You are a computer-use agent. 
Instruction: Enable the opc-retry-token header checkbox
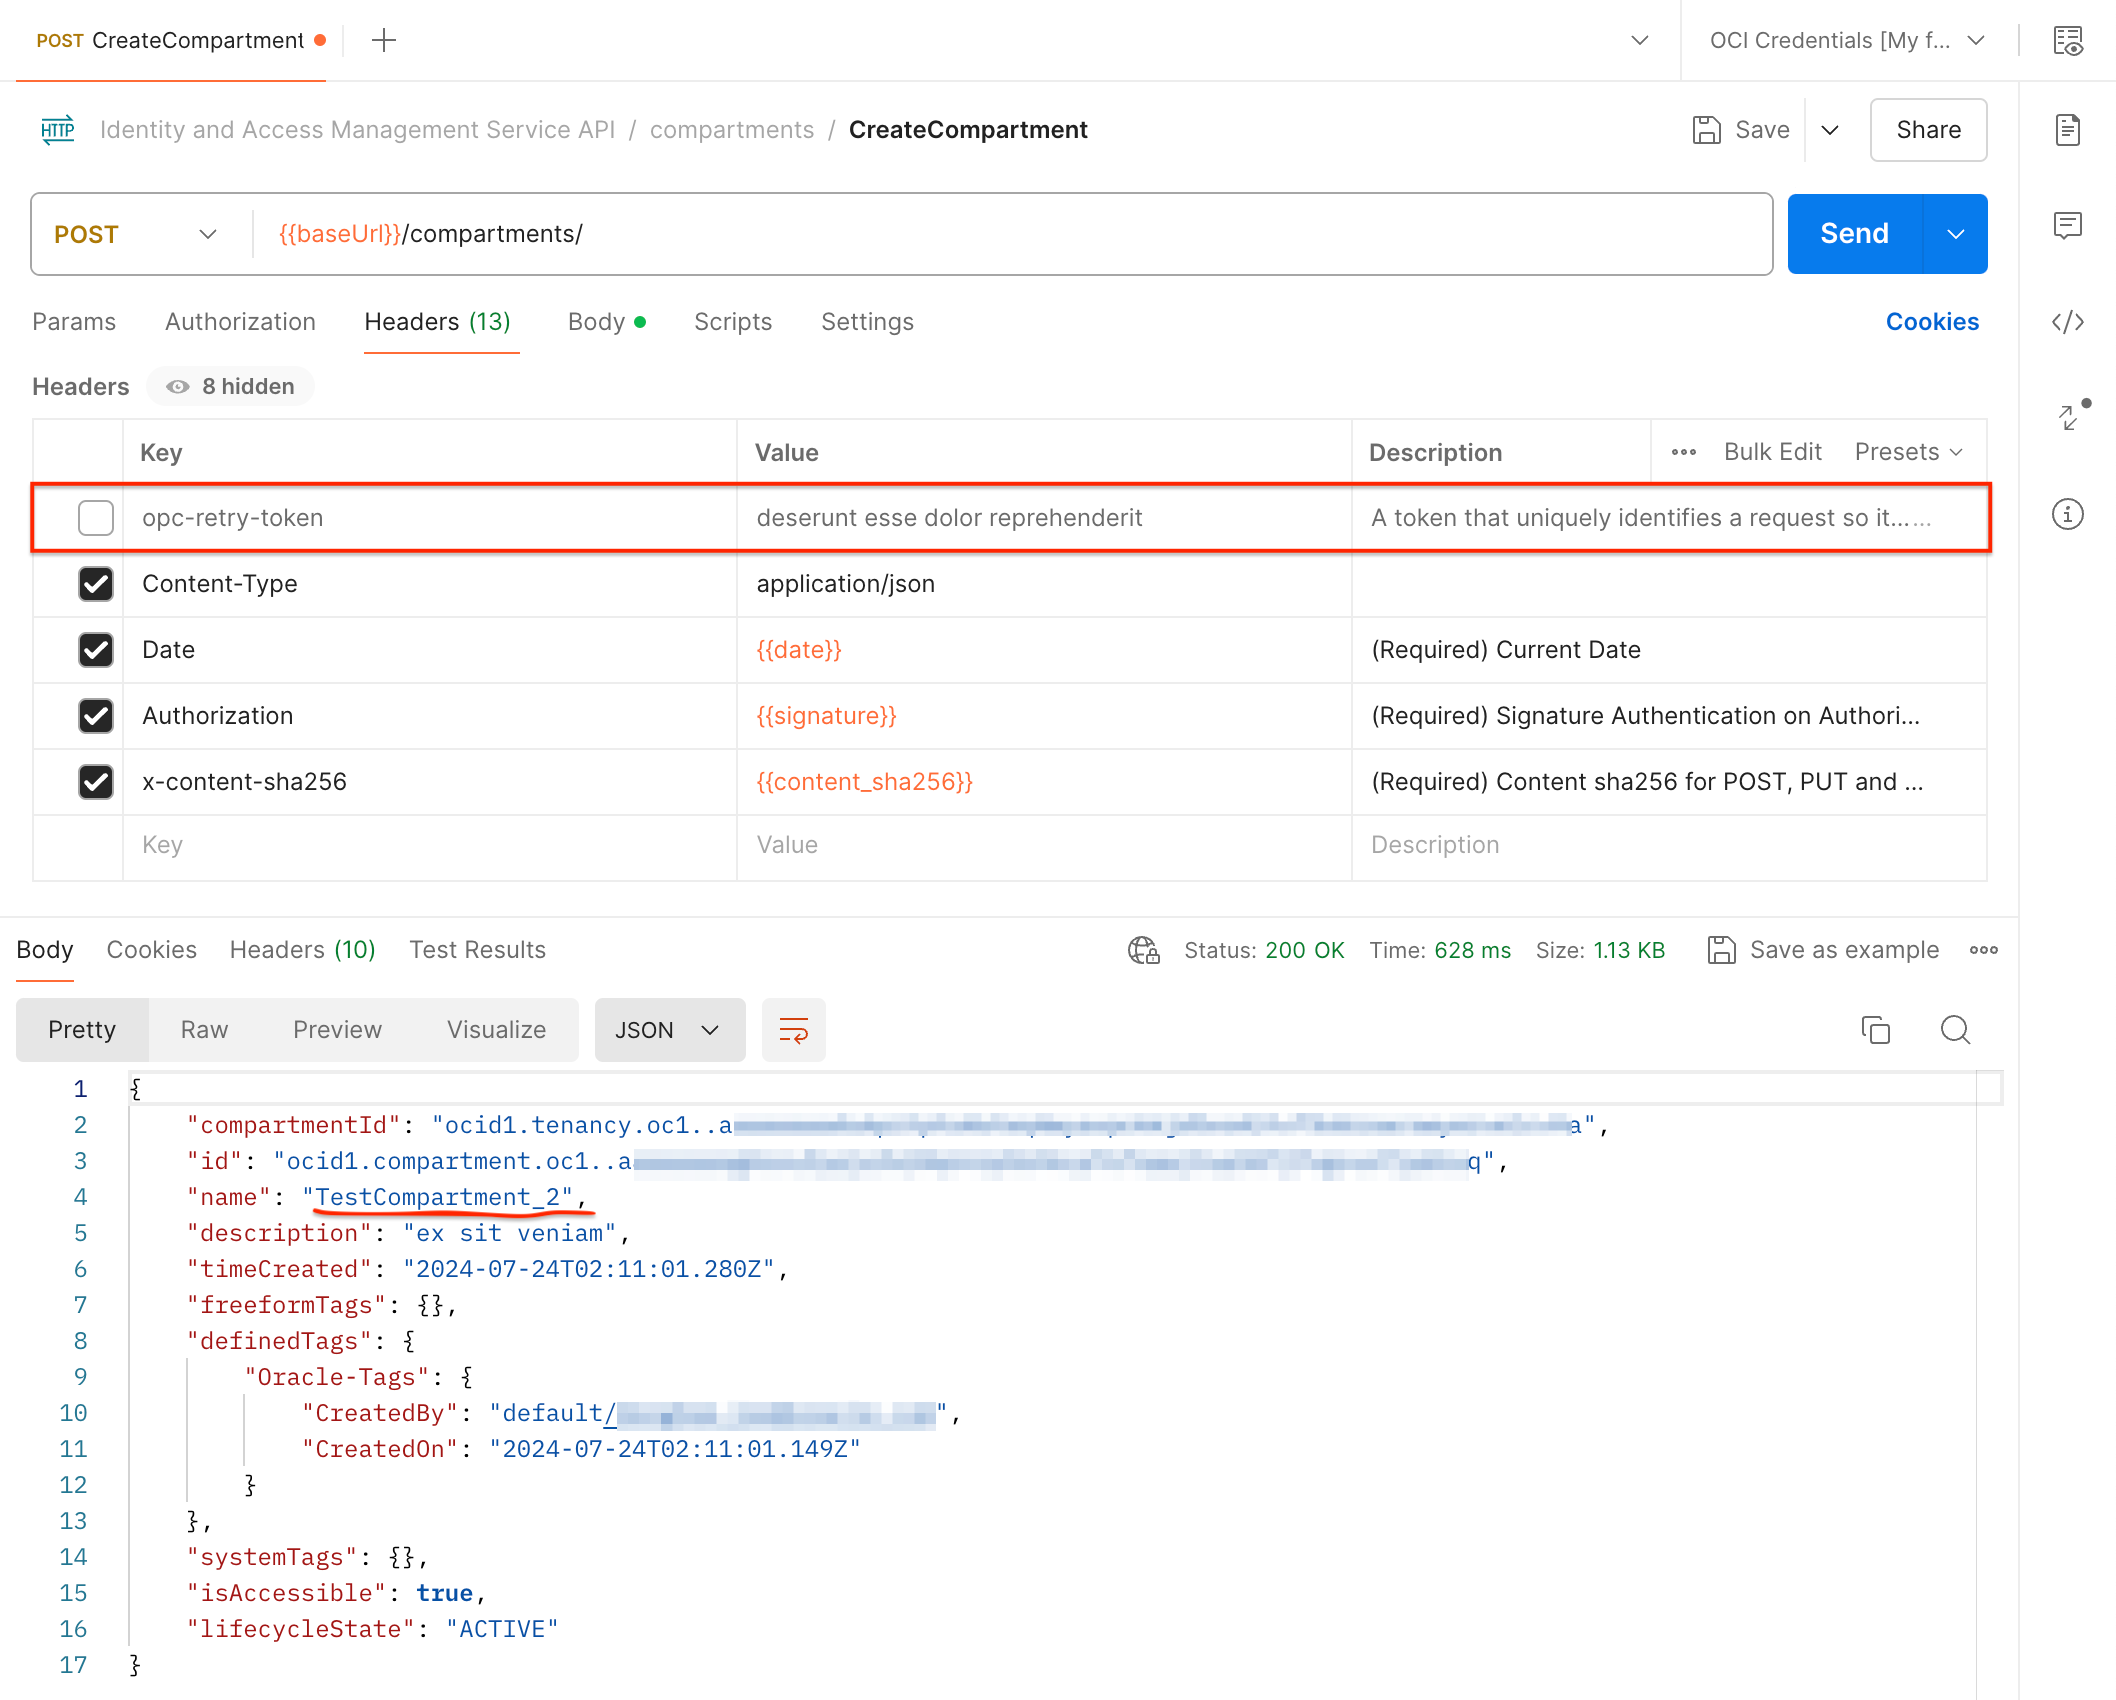click(x=96, y=518)
